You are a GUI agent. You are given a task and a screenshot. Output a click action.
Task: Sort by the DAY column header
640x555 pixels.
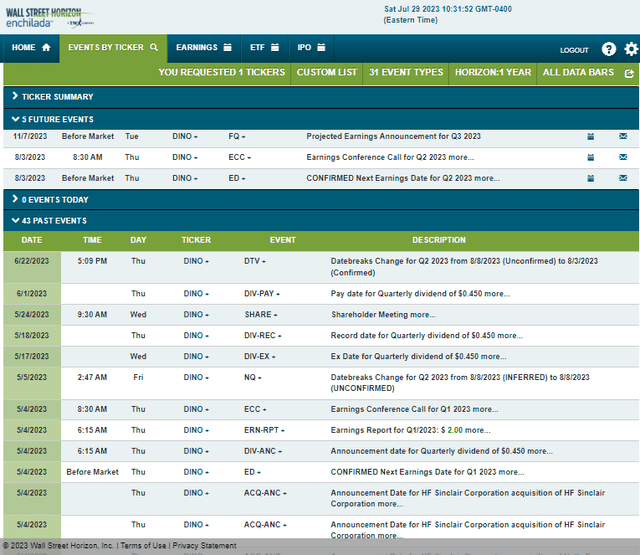(138, 240)
